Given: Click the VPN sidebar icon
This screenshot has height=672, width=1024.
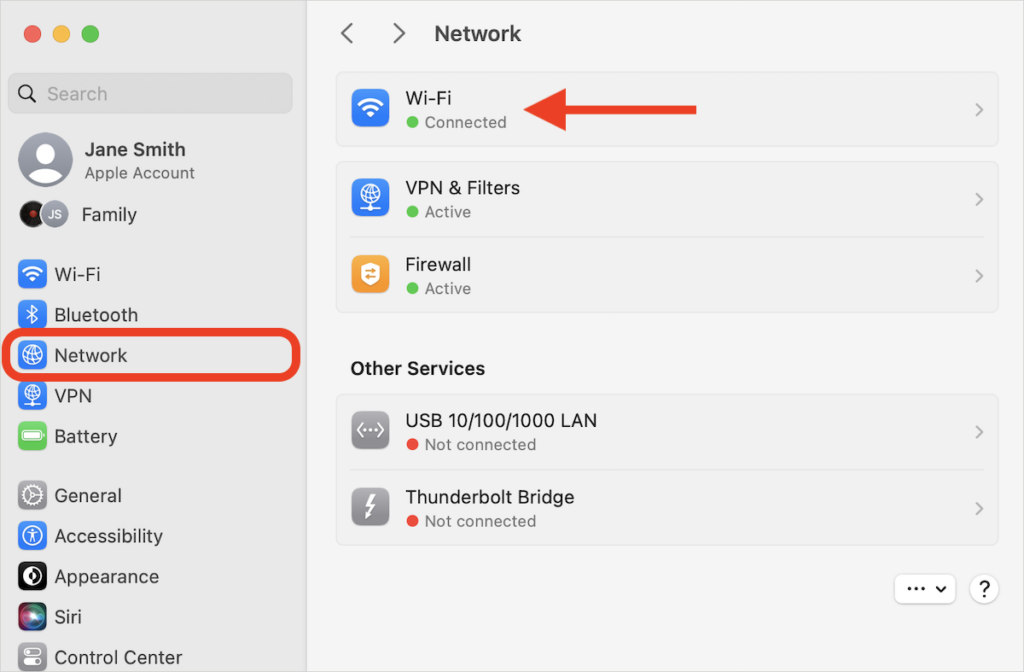Looking at the screenshot, I should click(x=31, y=395).
